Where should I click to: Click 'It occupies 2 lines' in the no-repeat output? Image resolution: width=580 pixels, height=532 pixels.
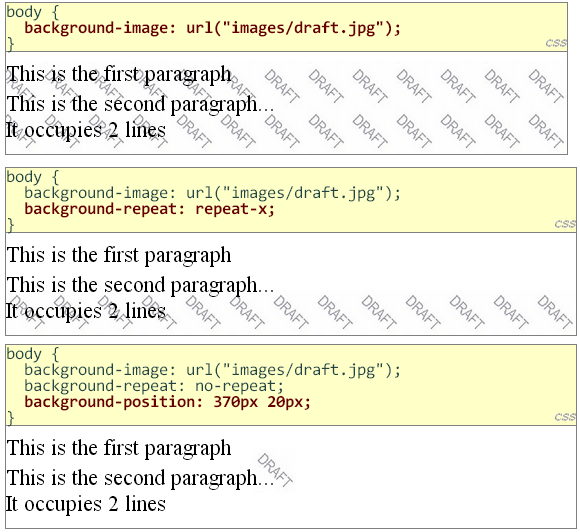(x=85, y=504)
